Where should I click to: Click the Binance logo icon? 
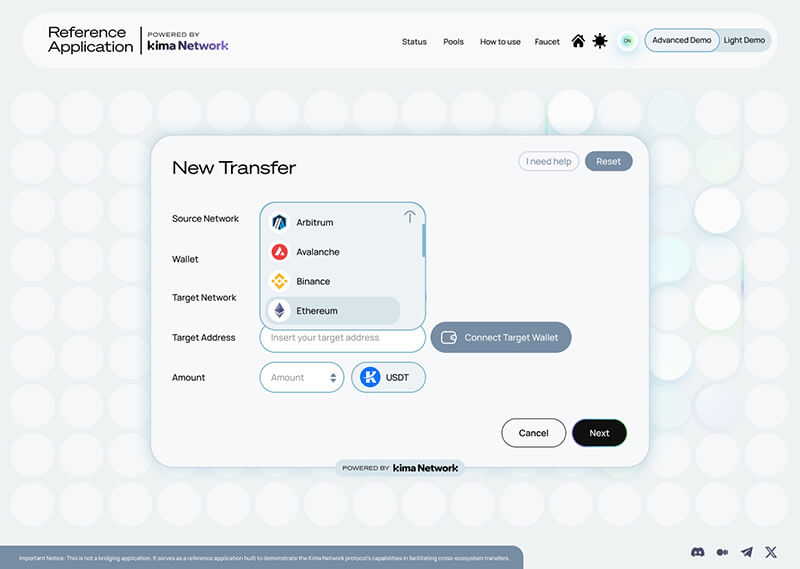(x=279, y=281)
